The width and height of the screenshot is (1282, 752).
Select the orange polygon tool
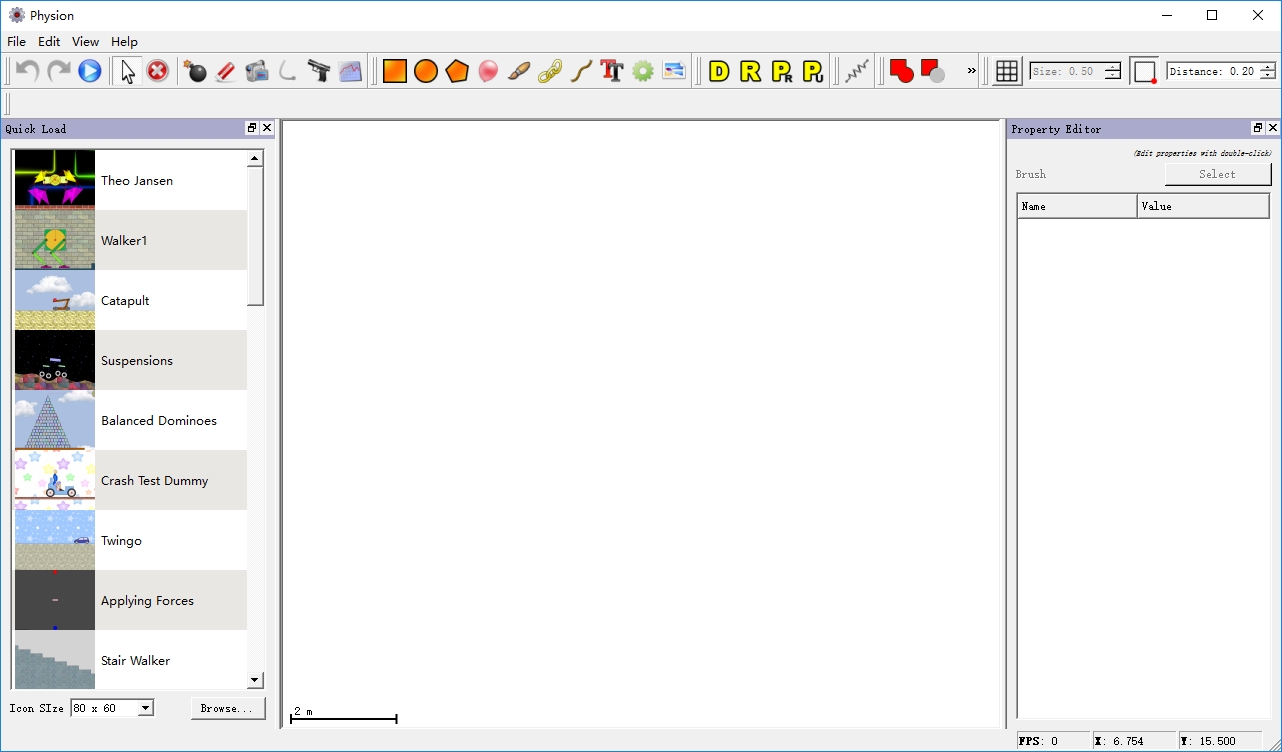[457, 71]
